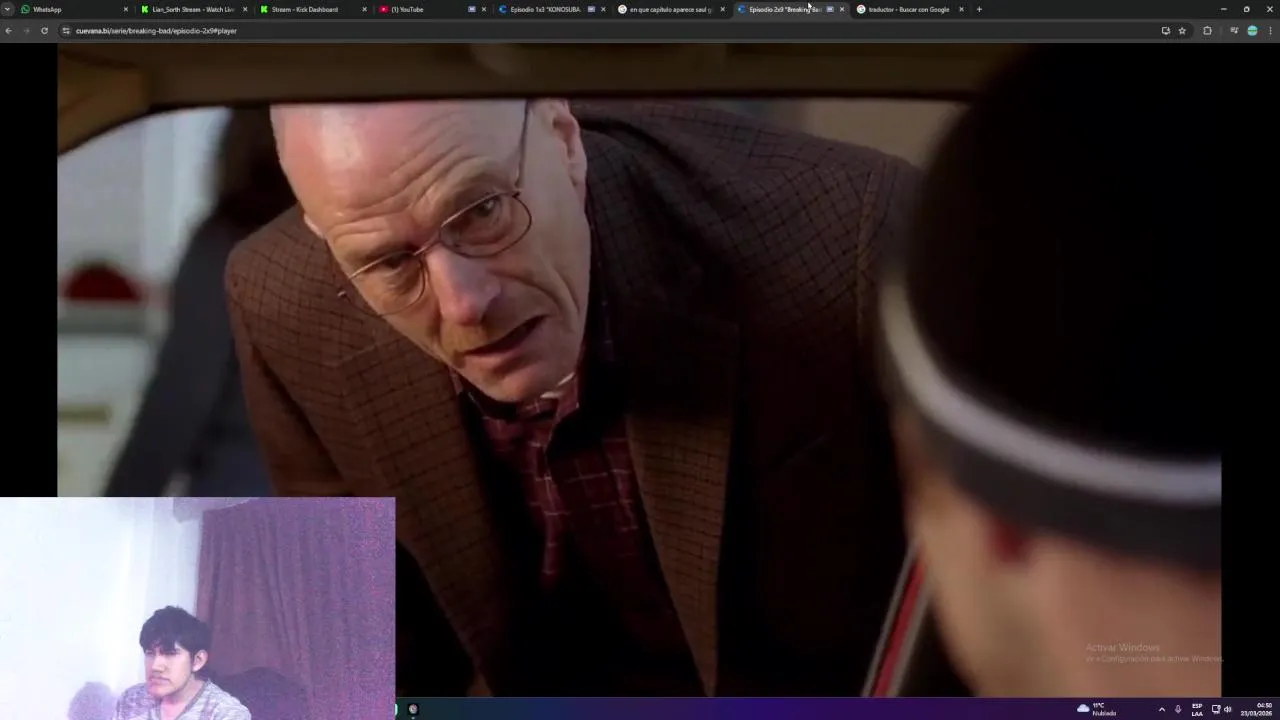Open the weather widget showing 11°C
This screenshot has width=1280, height=720.
pyautogui.click(x=1097, y=709)
